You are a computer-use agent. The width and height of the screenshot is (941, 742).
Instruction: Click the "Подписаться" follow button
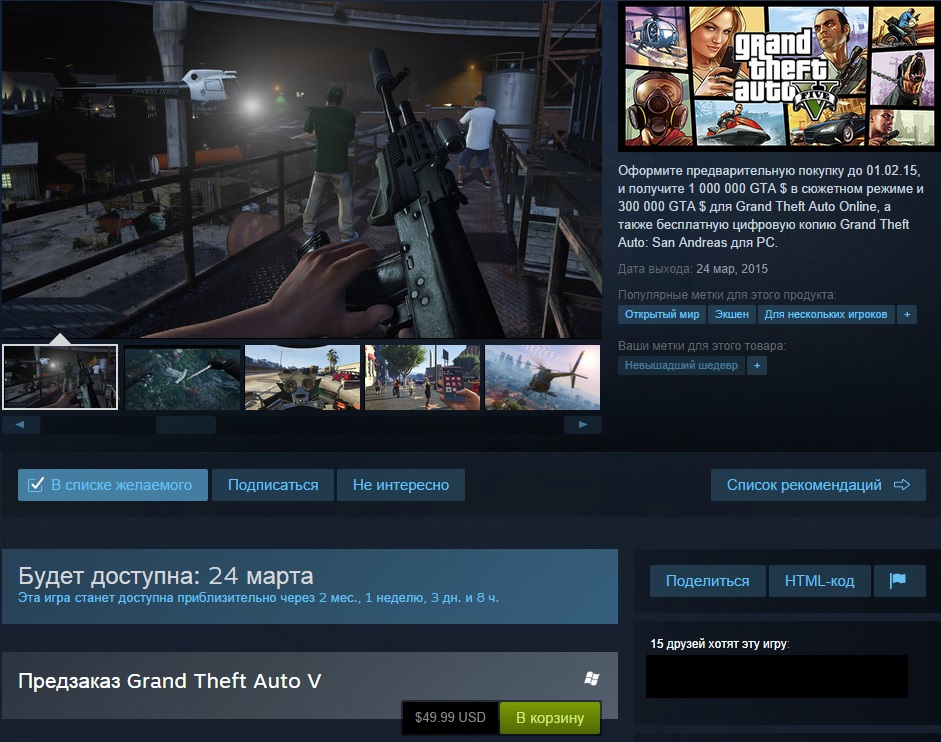tap(273, 485)
